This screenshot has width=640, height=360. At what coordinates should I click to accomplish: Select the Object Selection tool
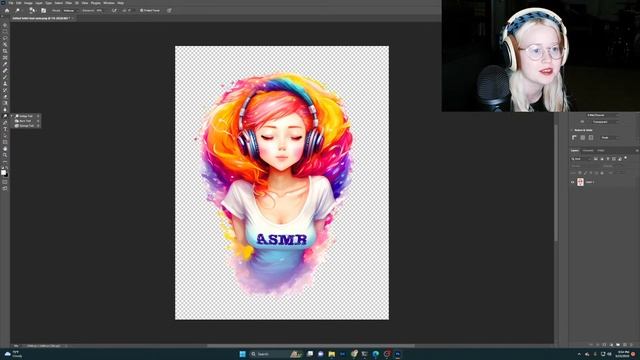click(5, 45)
